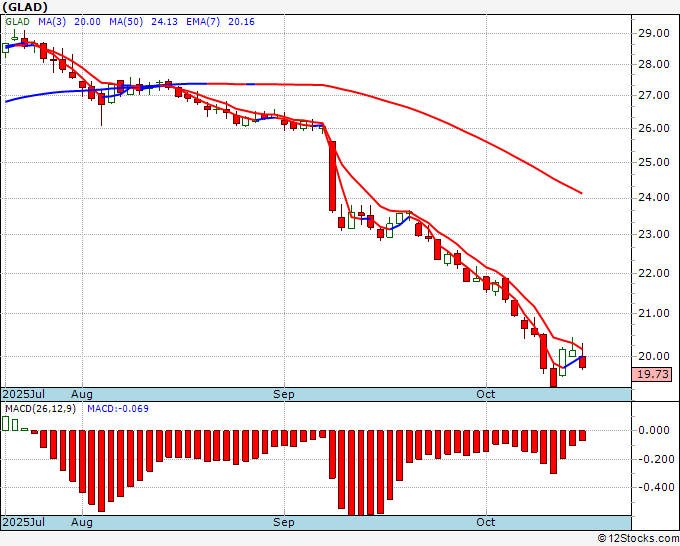Click the last red candle near 19.73
The width and height of the screenshot is (680, 546).
[x=582, y=362]
